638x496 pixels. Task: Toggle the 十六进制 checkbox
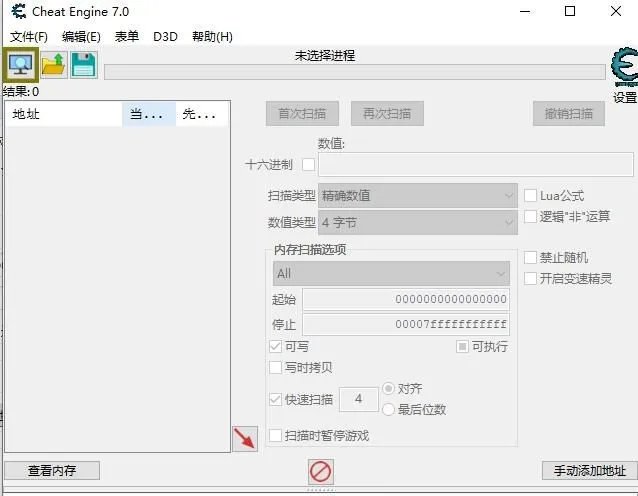[x=308, y=165]
